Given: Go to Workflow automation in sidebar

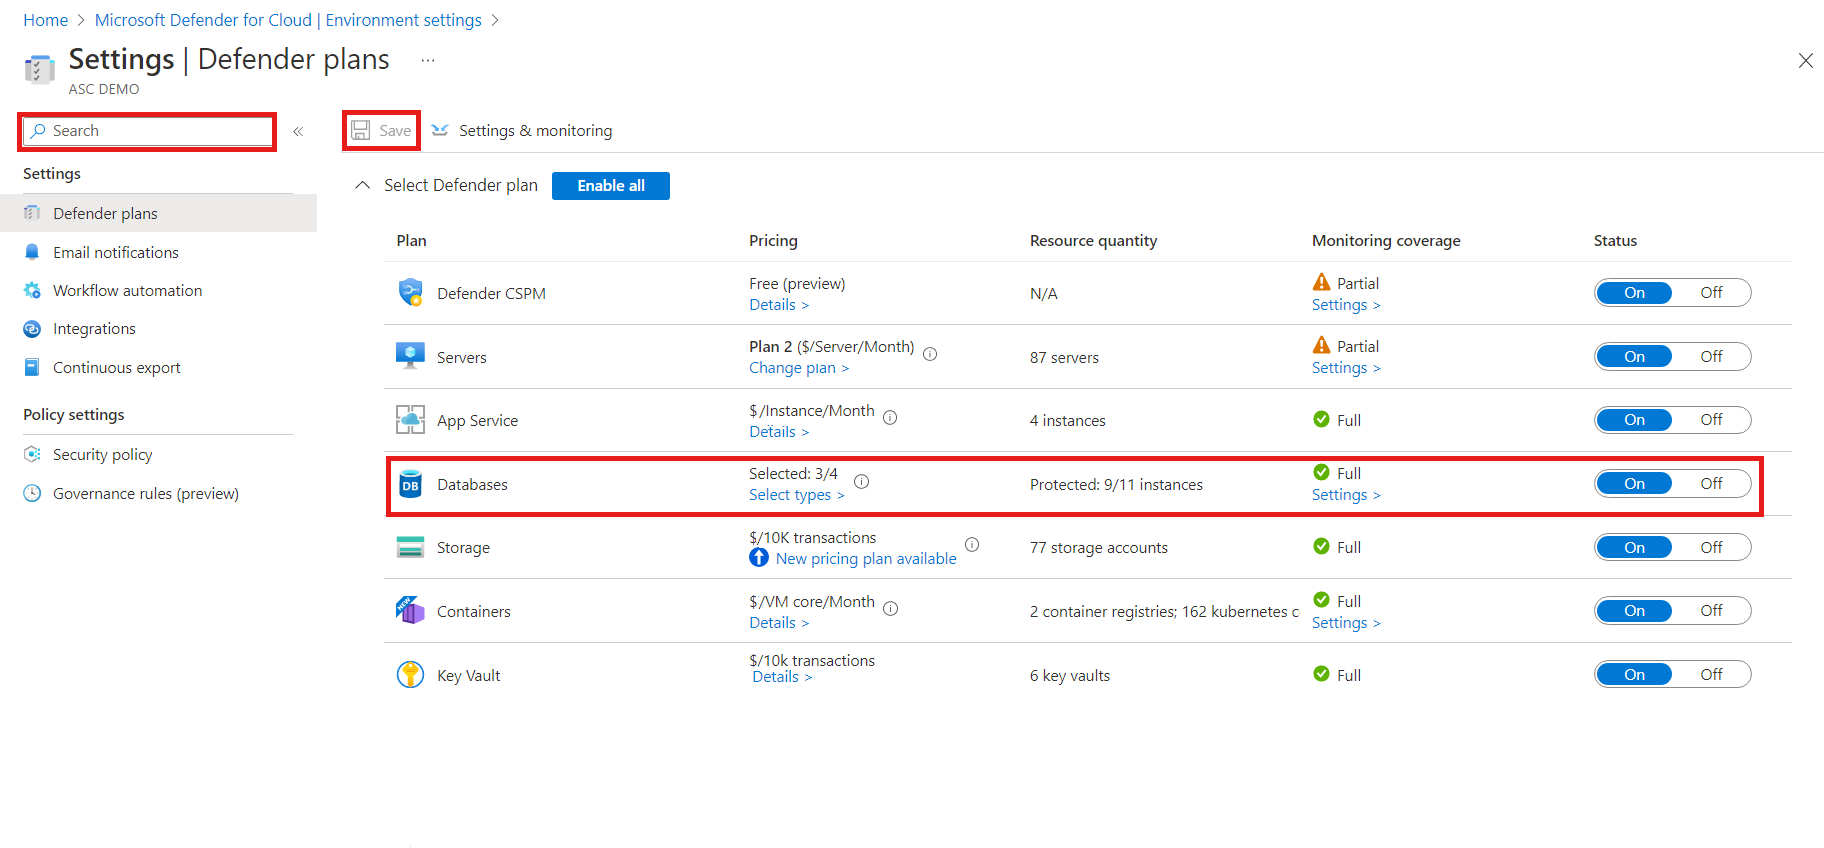Looking at the screenshot, I should [127, 290].
